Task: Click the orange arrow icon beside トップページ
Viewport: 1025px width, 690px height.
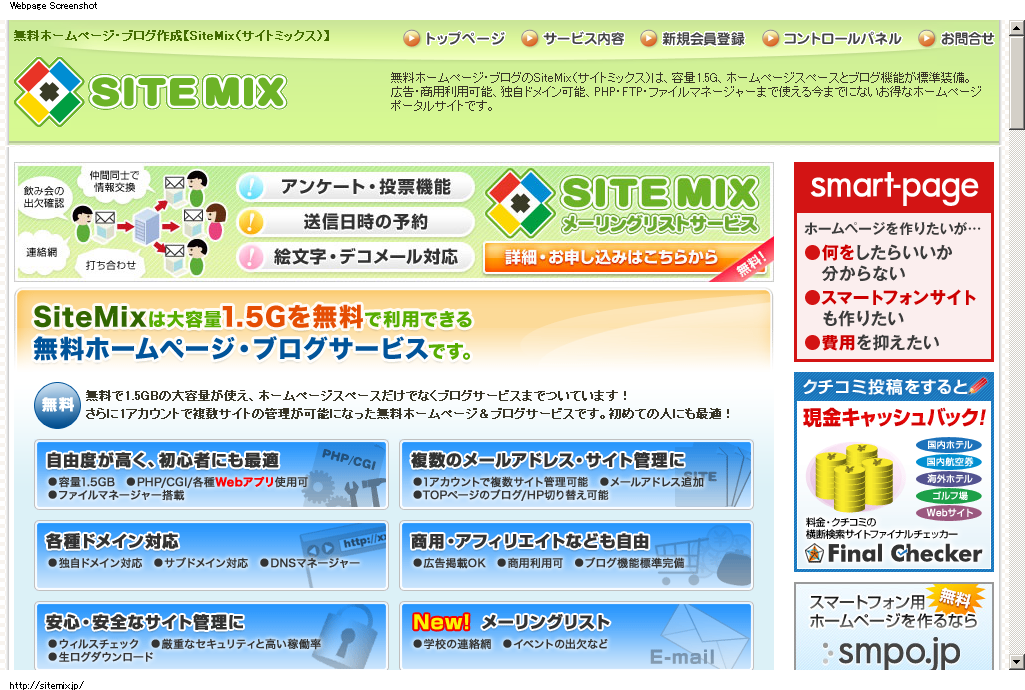Action: (x=412, y=39)
